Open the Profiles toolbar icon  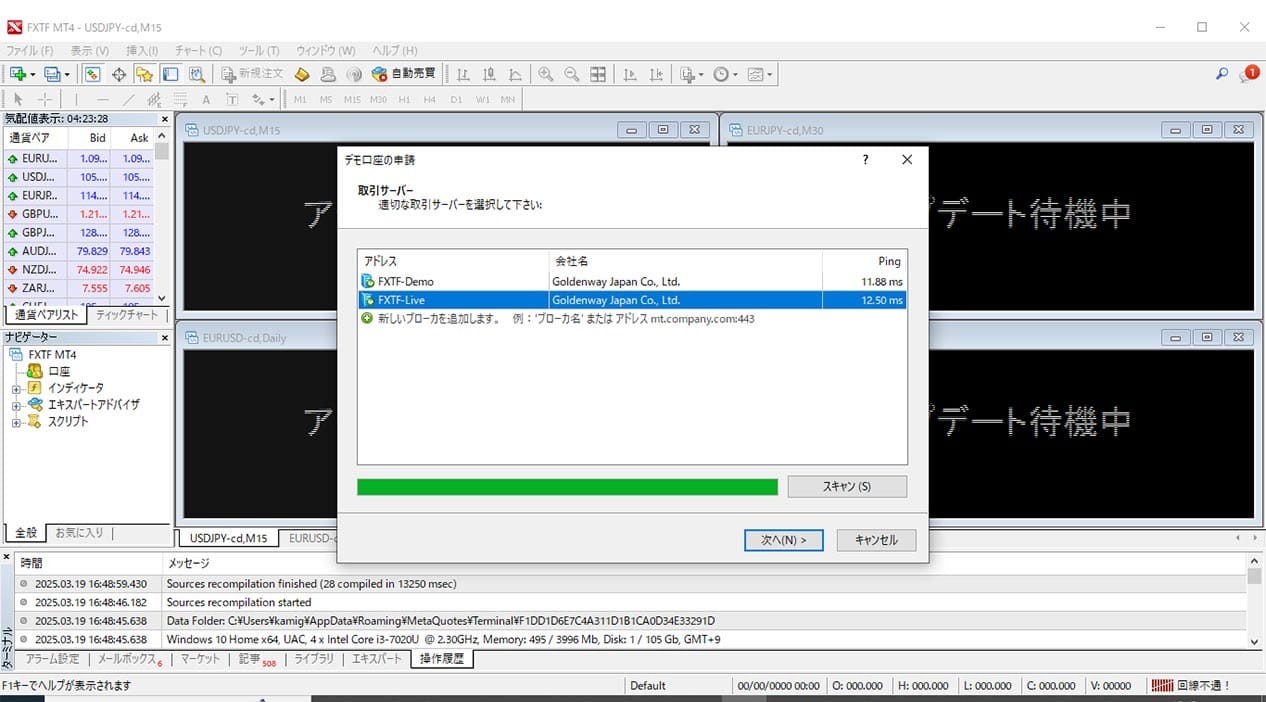point(53,74)
